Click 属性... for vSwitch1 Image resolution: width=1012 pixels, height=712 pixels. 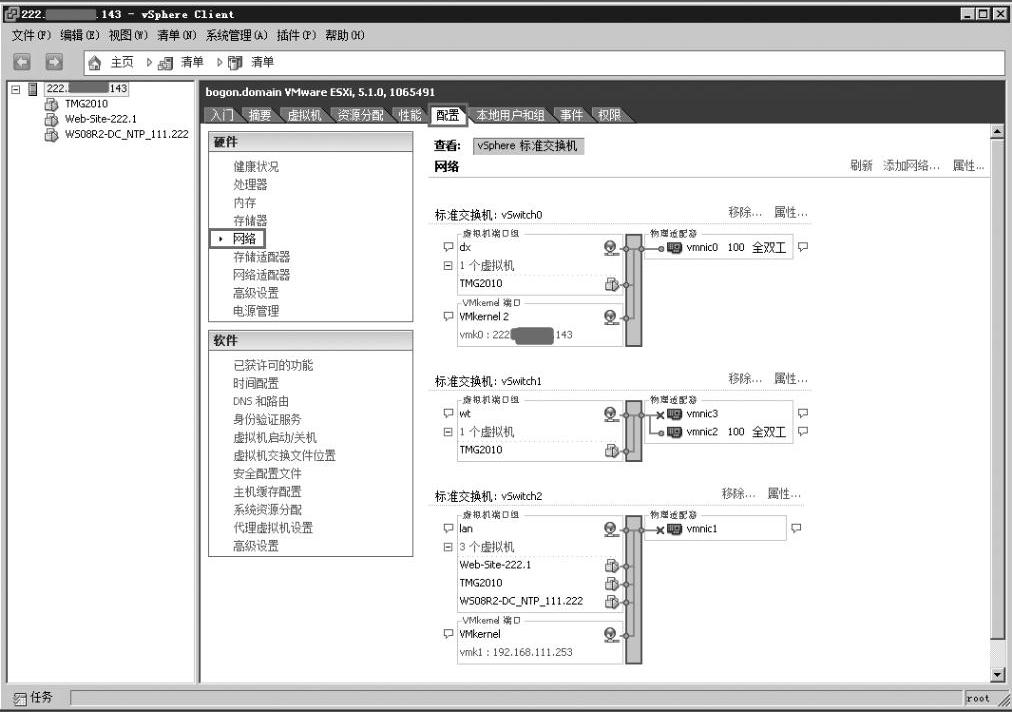tap(791, 379)
